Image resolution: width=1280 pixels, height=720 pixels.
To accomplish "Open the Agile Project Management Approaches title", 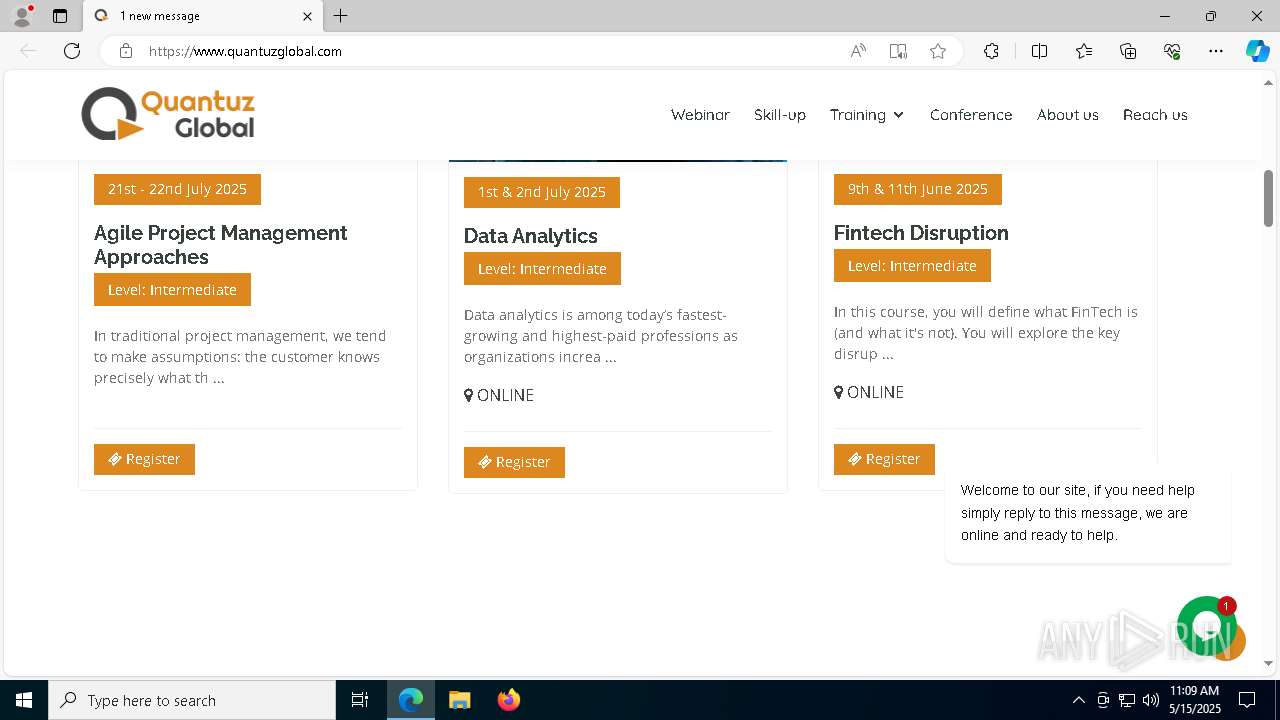I will (x=221, y=245).
